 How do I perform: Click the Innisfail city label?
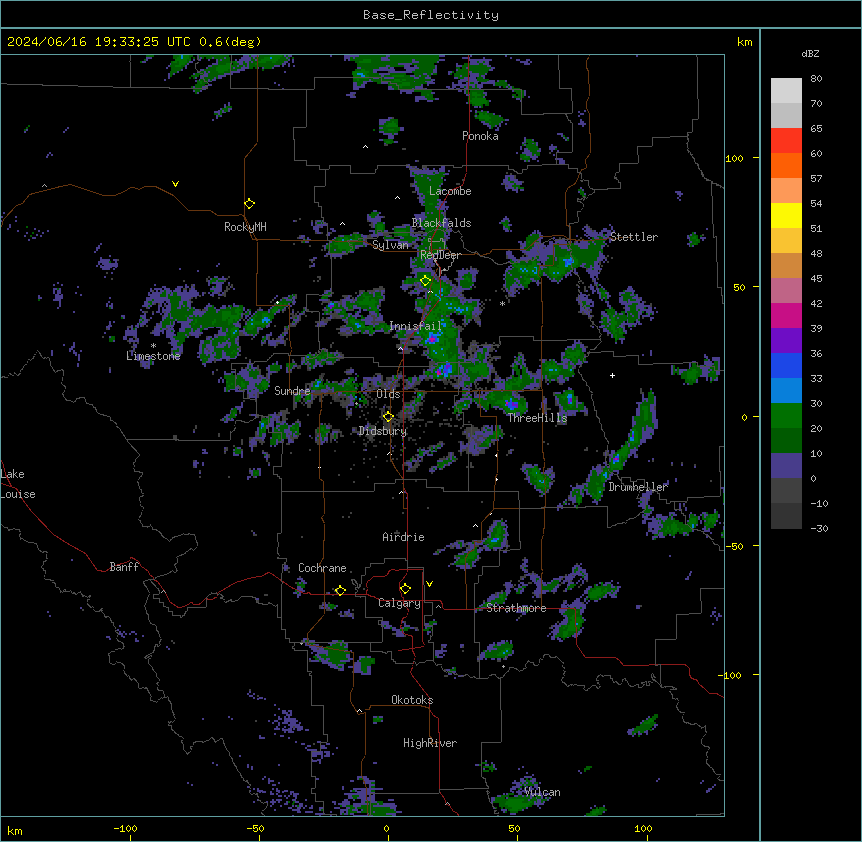pos(415,326)
